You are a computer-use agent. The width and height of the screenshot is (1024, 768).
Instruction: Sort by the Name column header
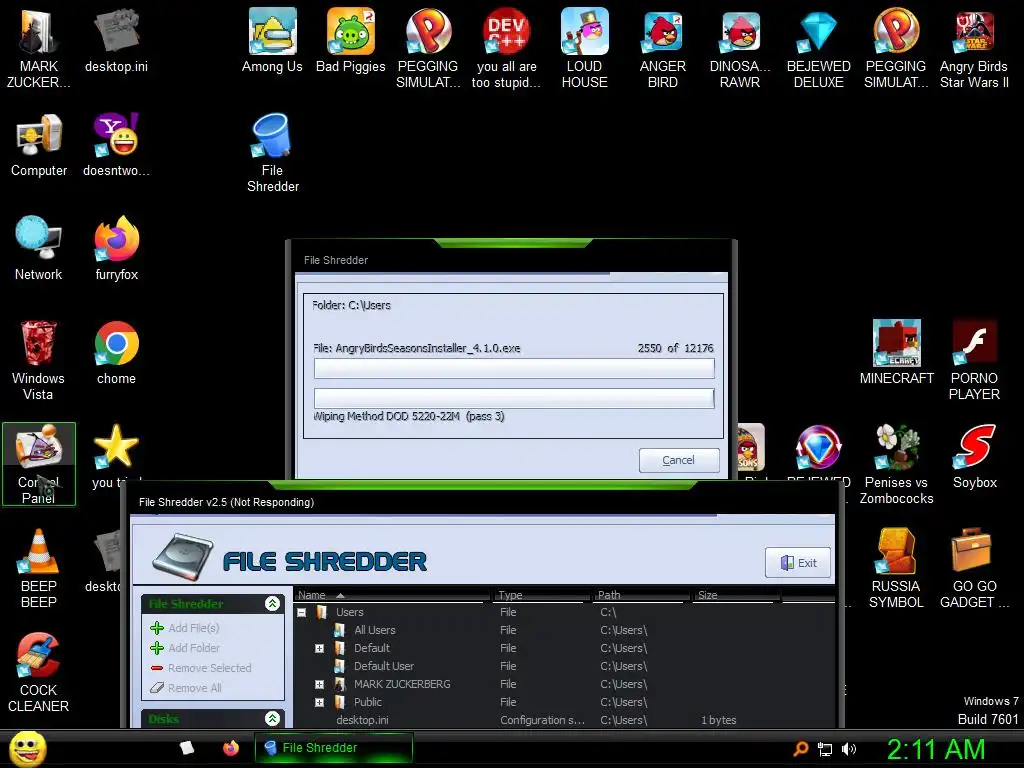pos(392,595)
